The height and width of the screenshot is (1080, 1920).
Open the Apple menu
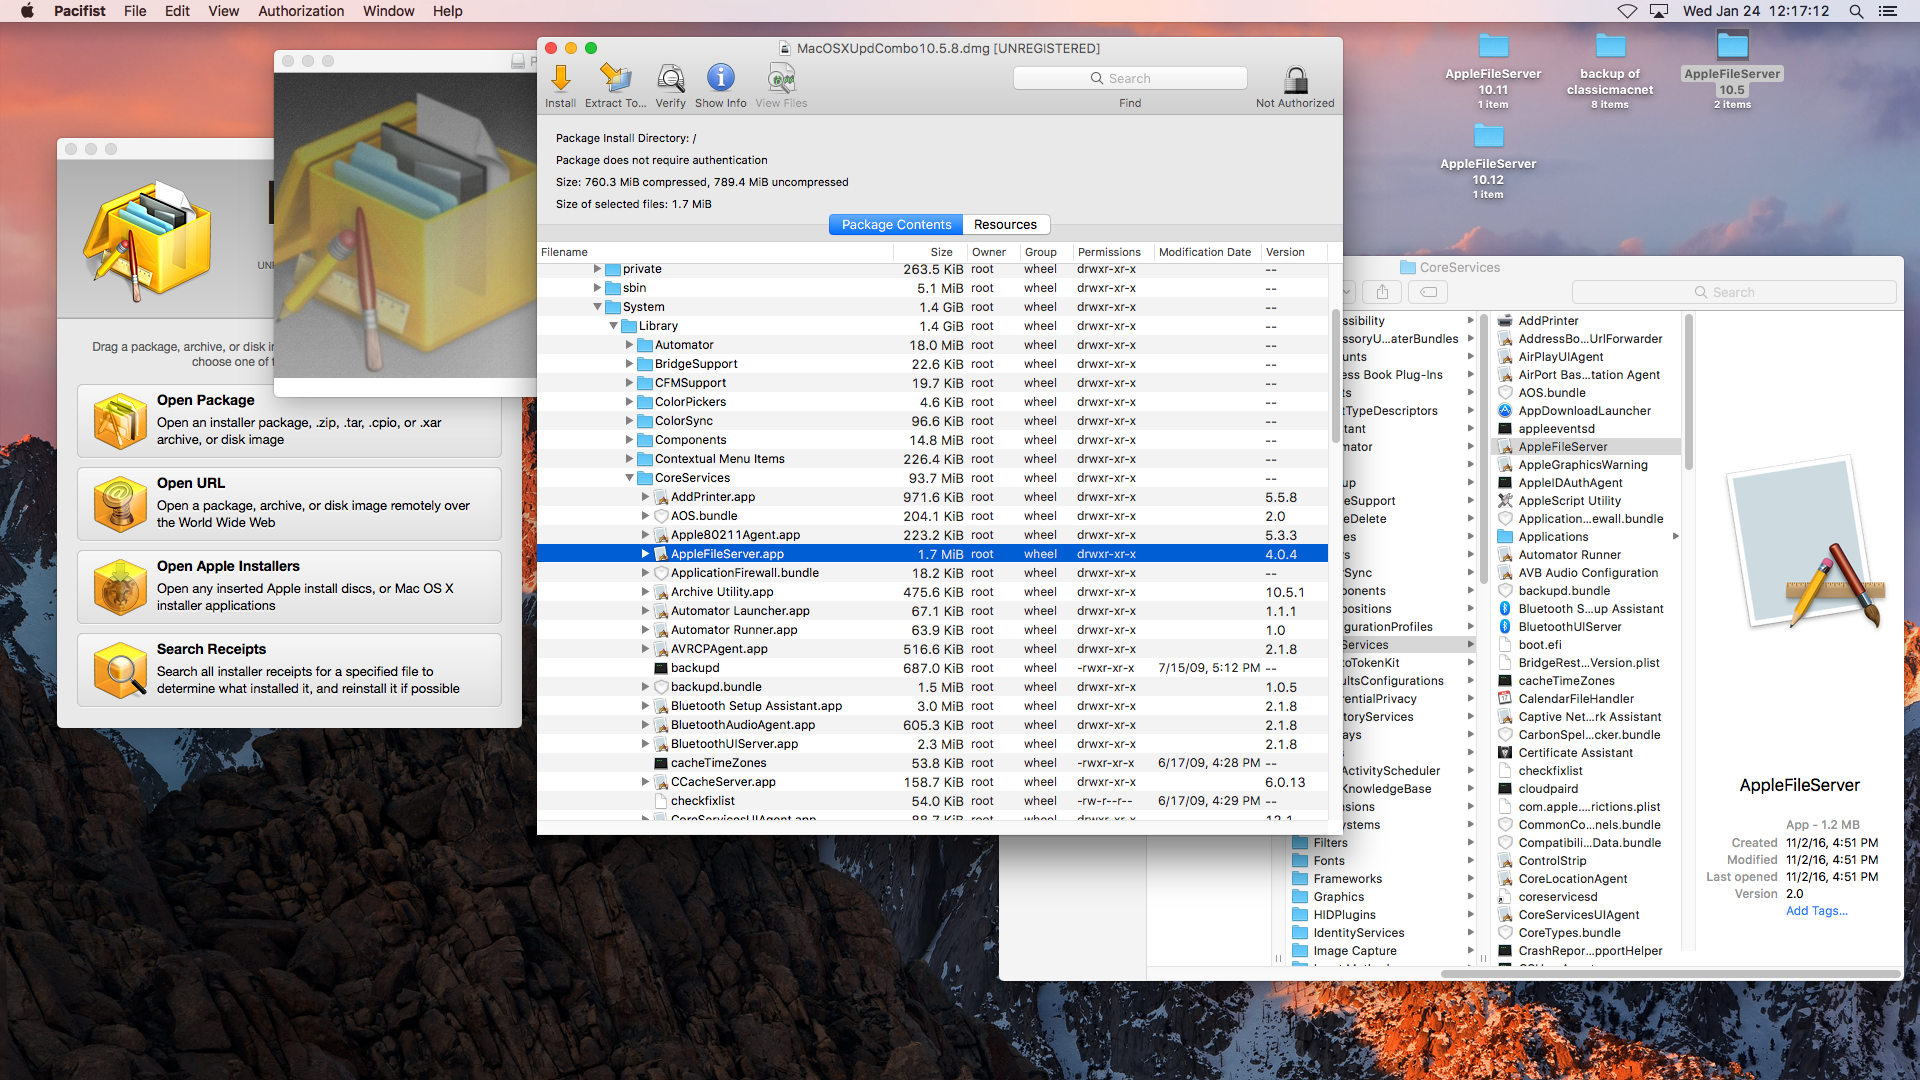[x=27, y=11]
